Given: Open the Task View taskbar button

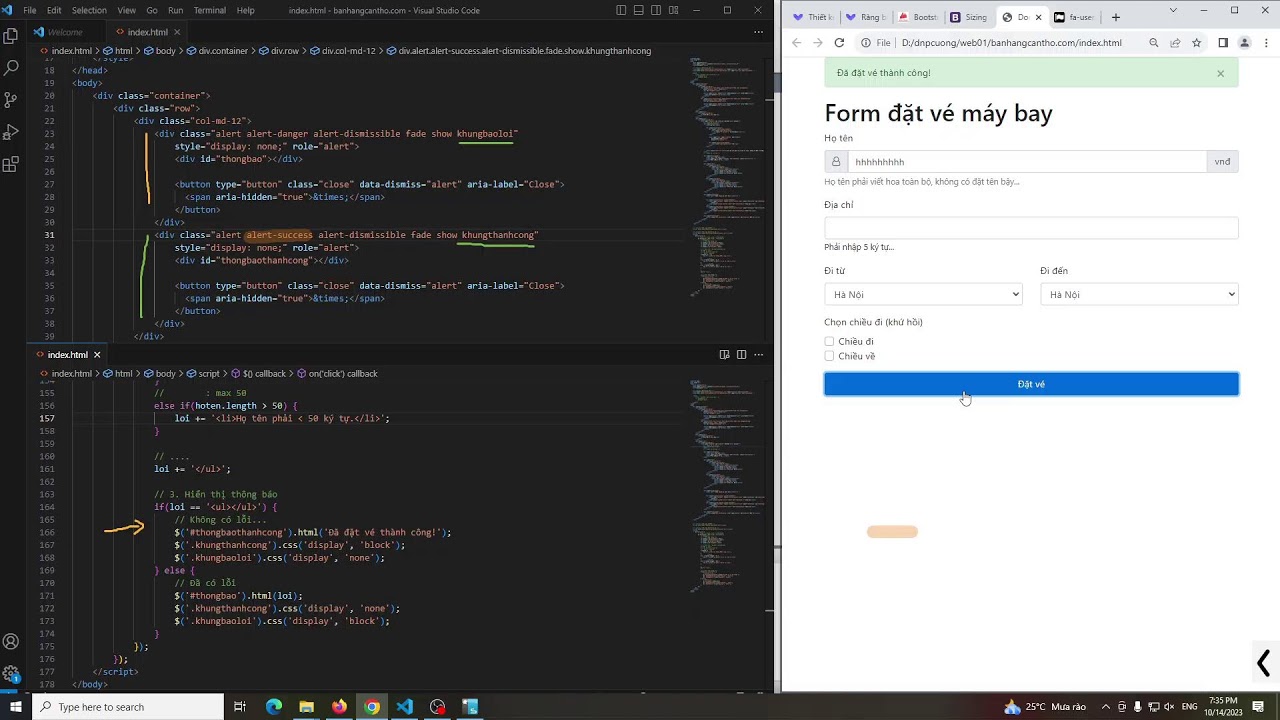Looking at the screenshot, I should point(240,707).
